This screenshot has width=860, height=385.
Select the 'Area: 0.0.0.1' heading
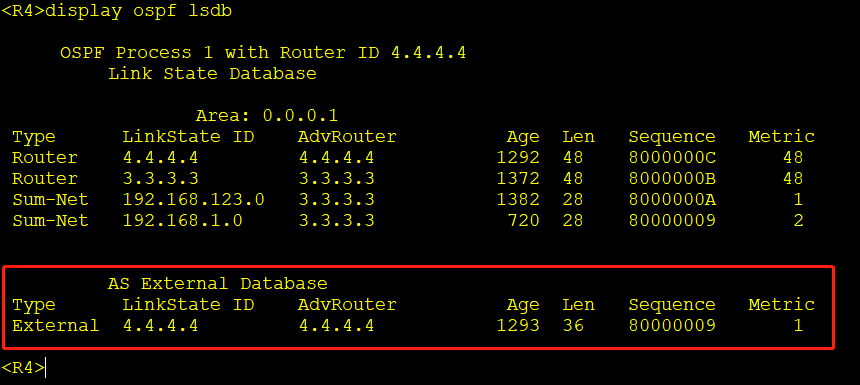pos(267,116)
